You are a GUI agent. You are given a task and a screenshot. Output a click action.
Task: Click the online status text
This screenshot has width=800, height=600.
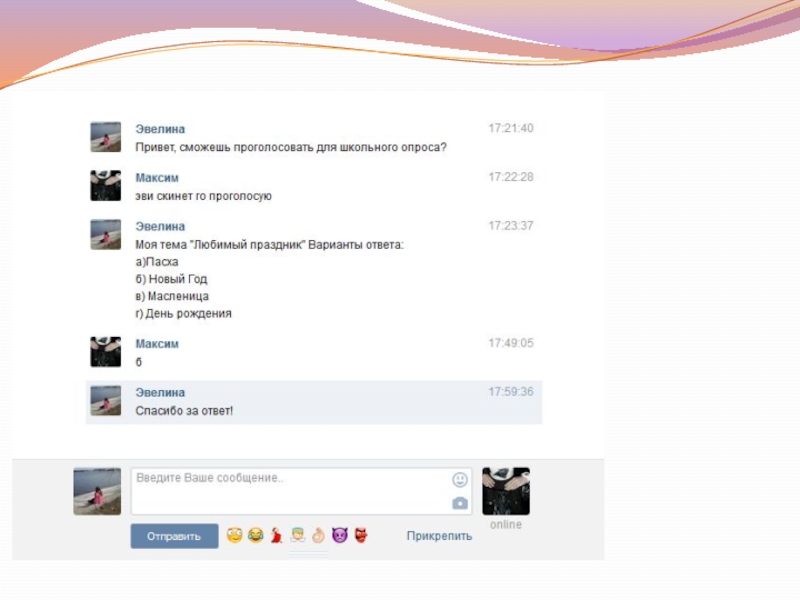[506, 525]
